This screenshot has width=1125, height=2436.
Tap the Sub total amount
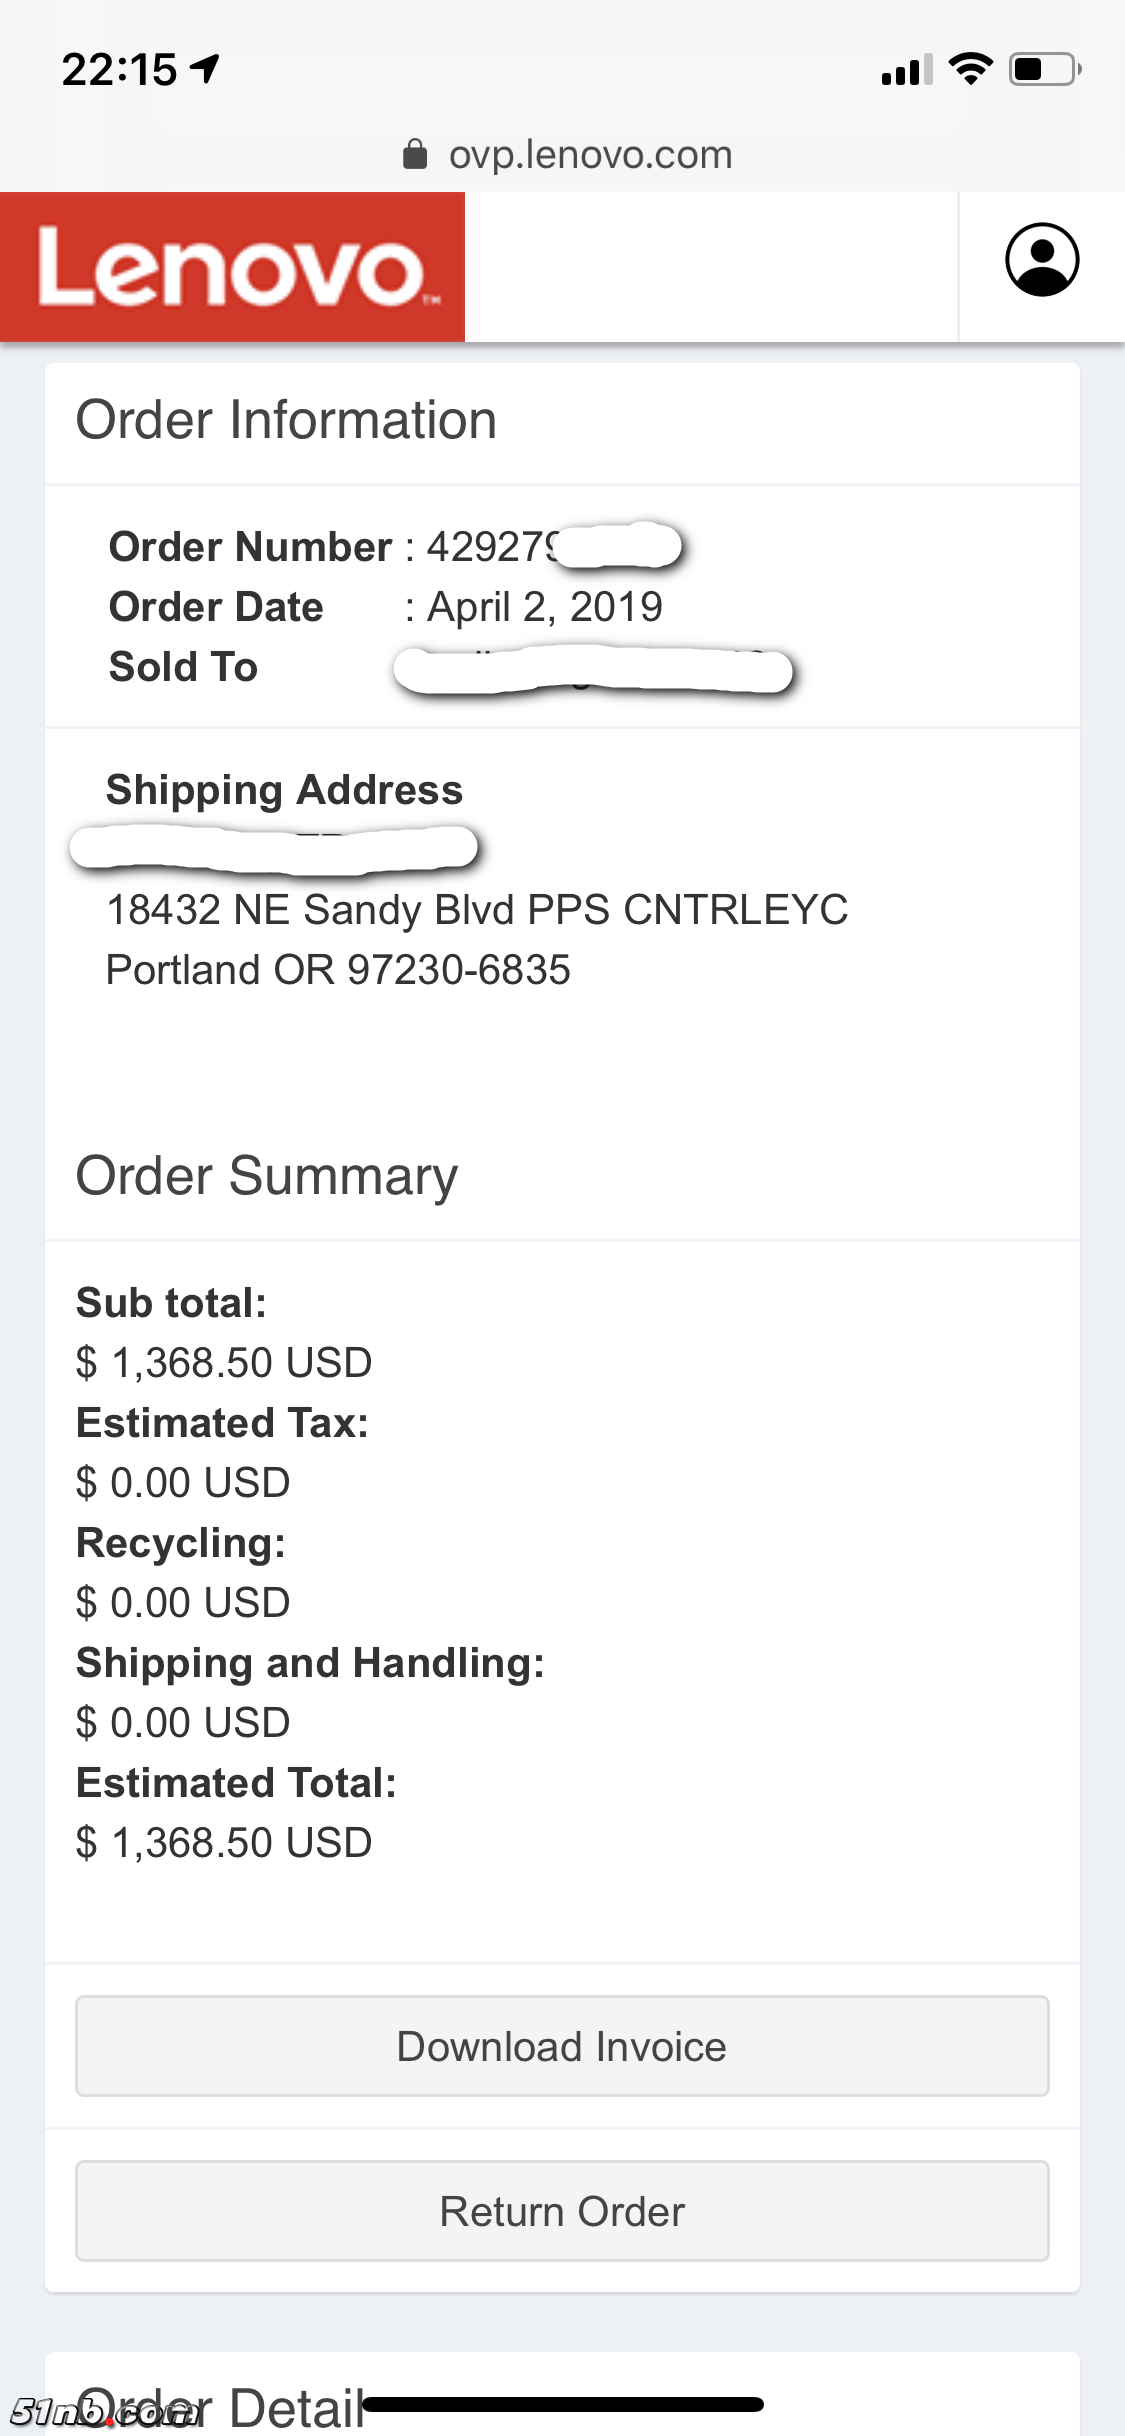click(224, 1363)
